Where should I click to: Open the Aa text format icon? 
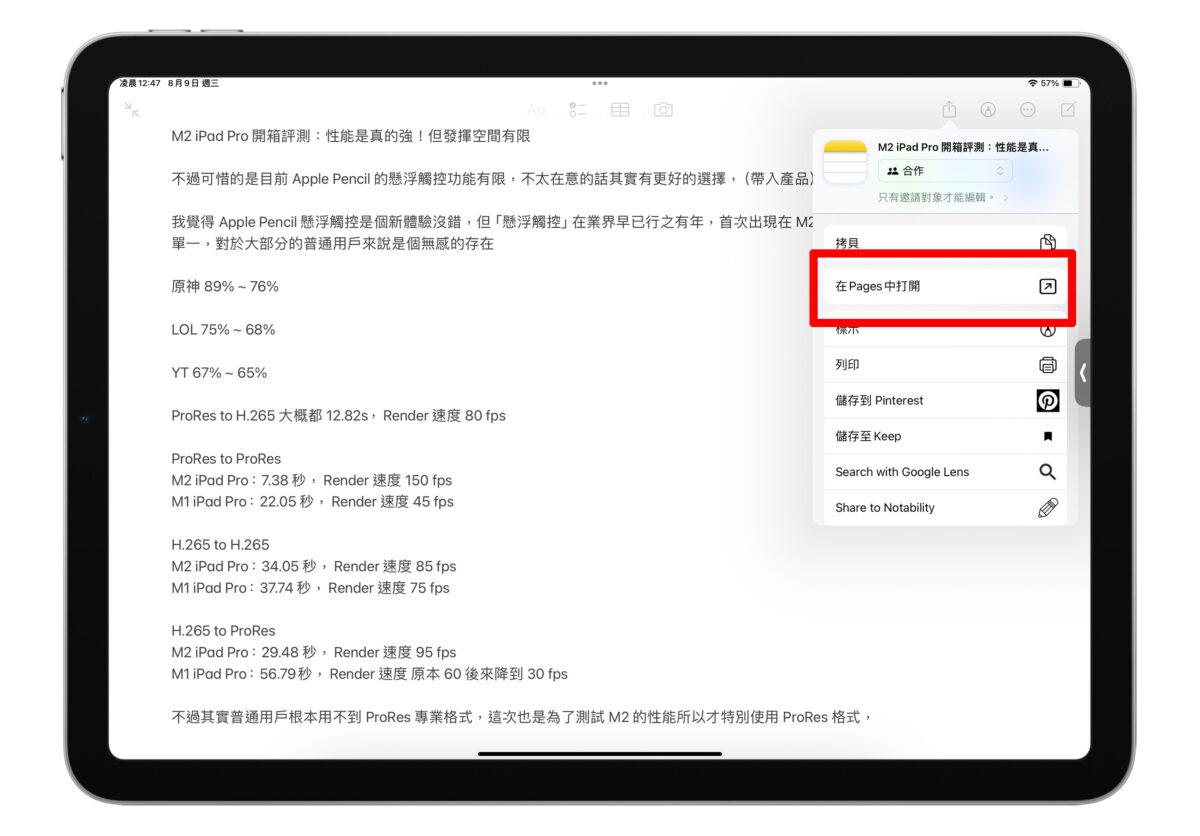coord(537,110)
